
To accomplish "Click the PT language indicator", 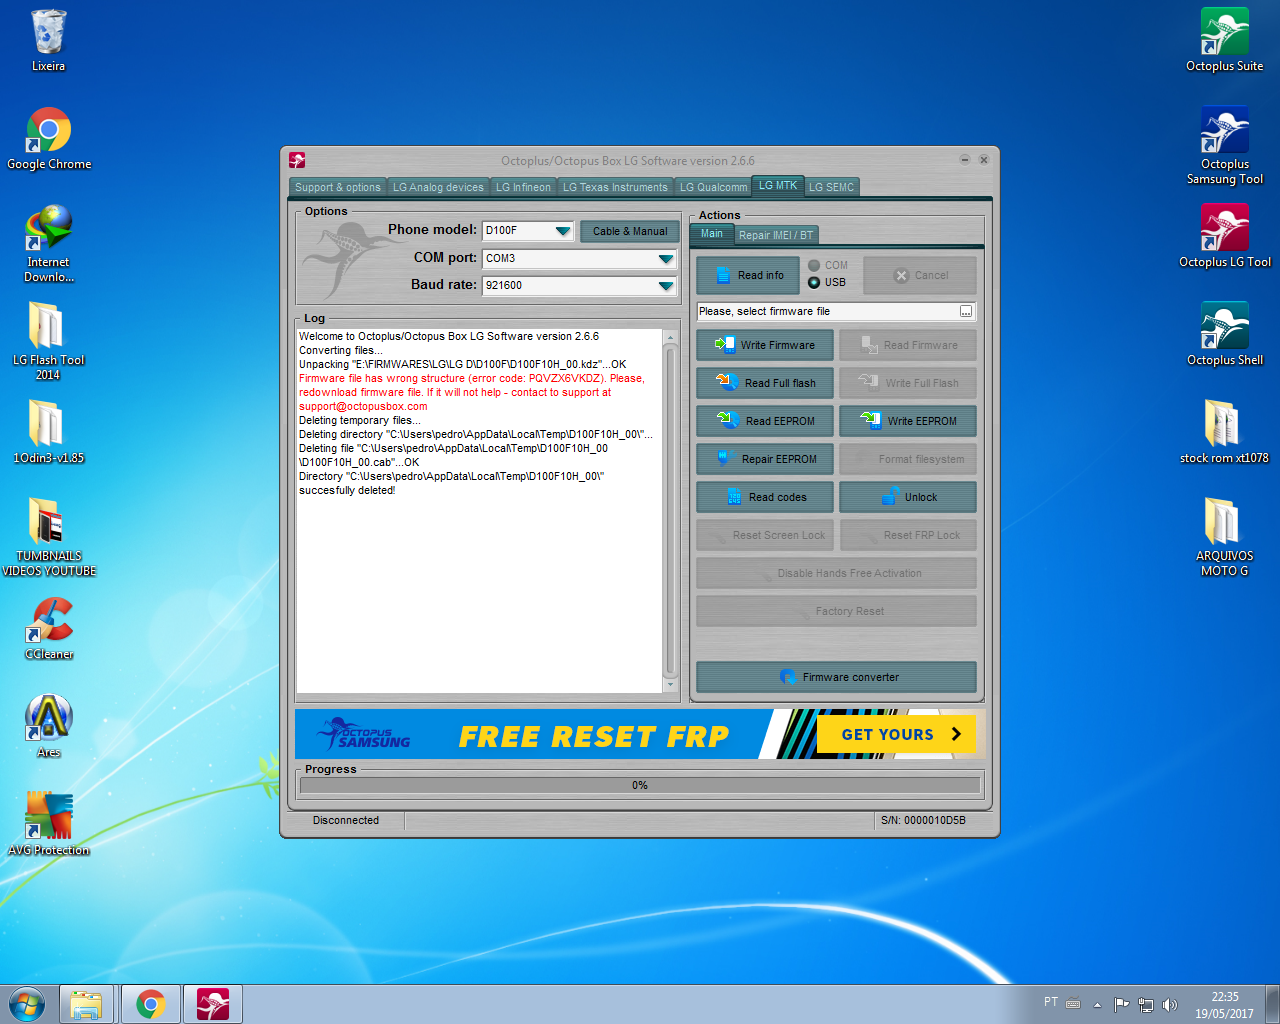I will (x=1051, y=1002).
